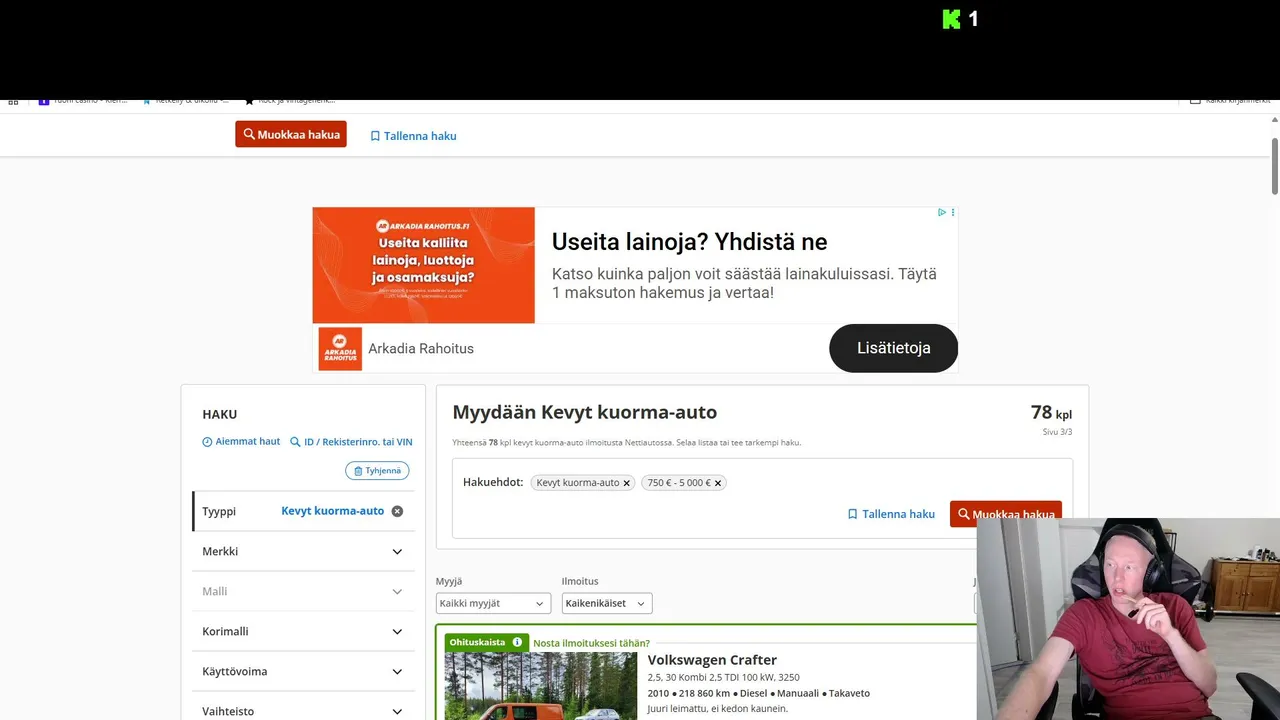This screenshot has height=720, width=1280.
Task: Click Tallenna haku inside the Hakuehdot box
Action: click(x=891, y=514)
